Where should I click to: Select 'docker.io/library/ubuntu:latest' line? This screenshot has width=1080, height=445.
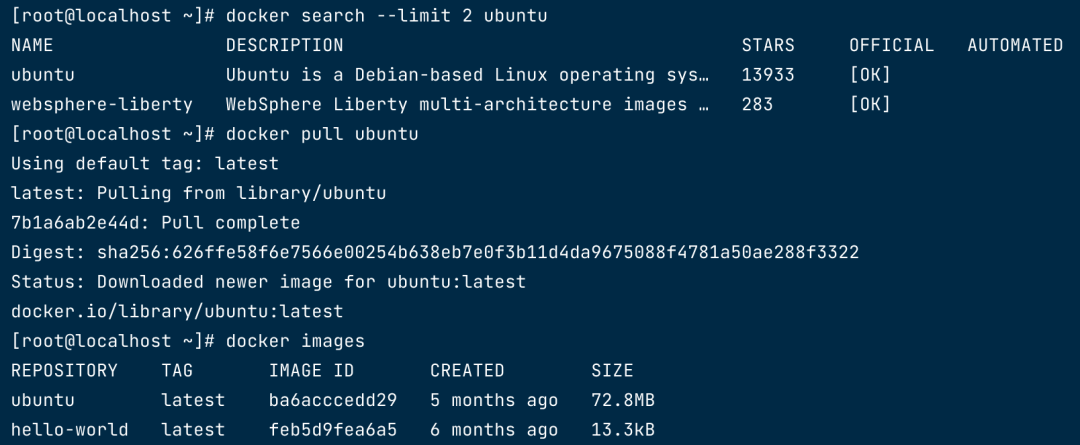[177, 312]
